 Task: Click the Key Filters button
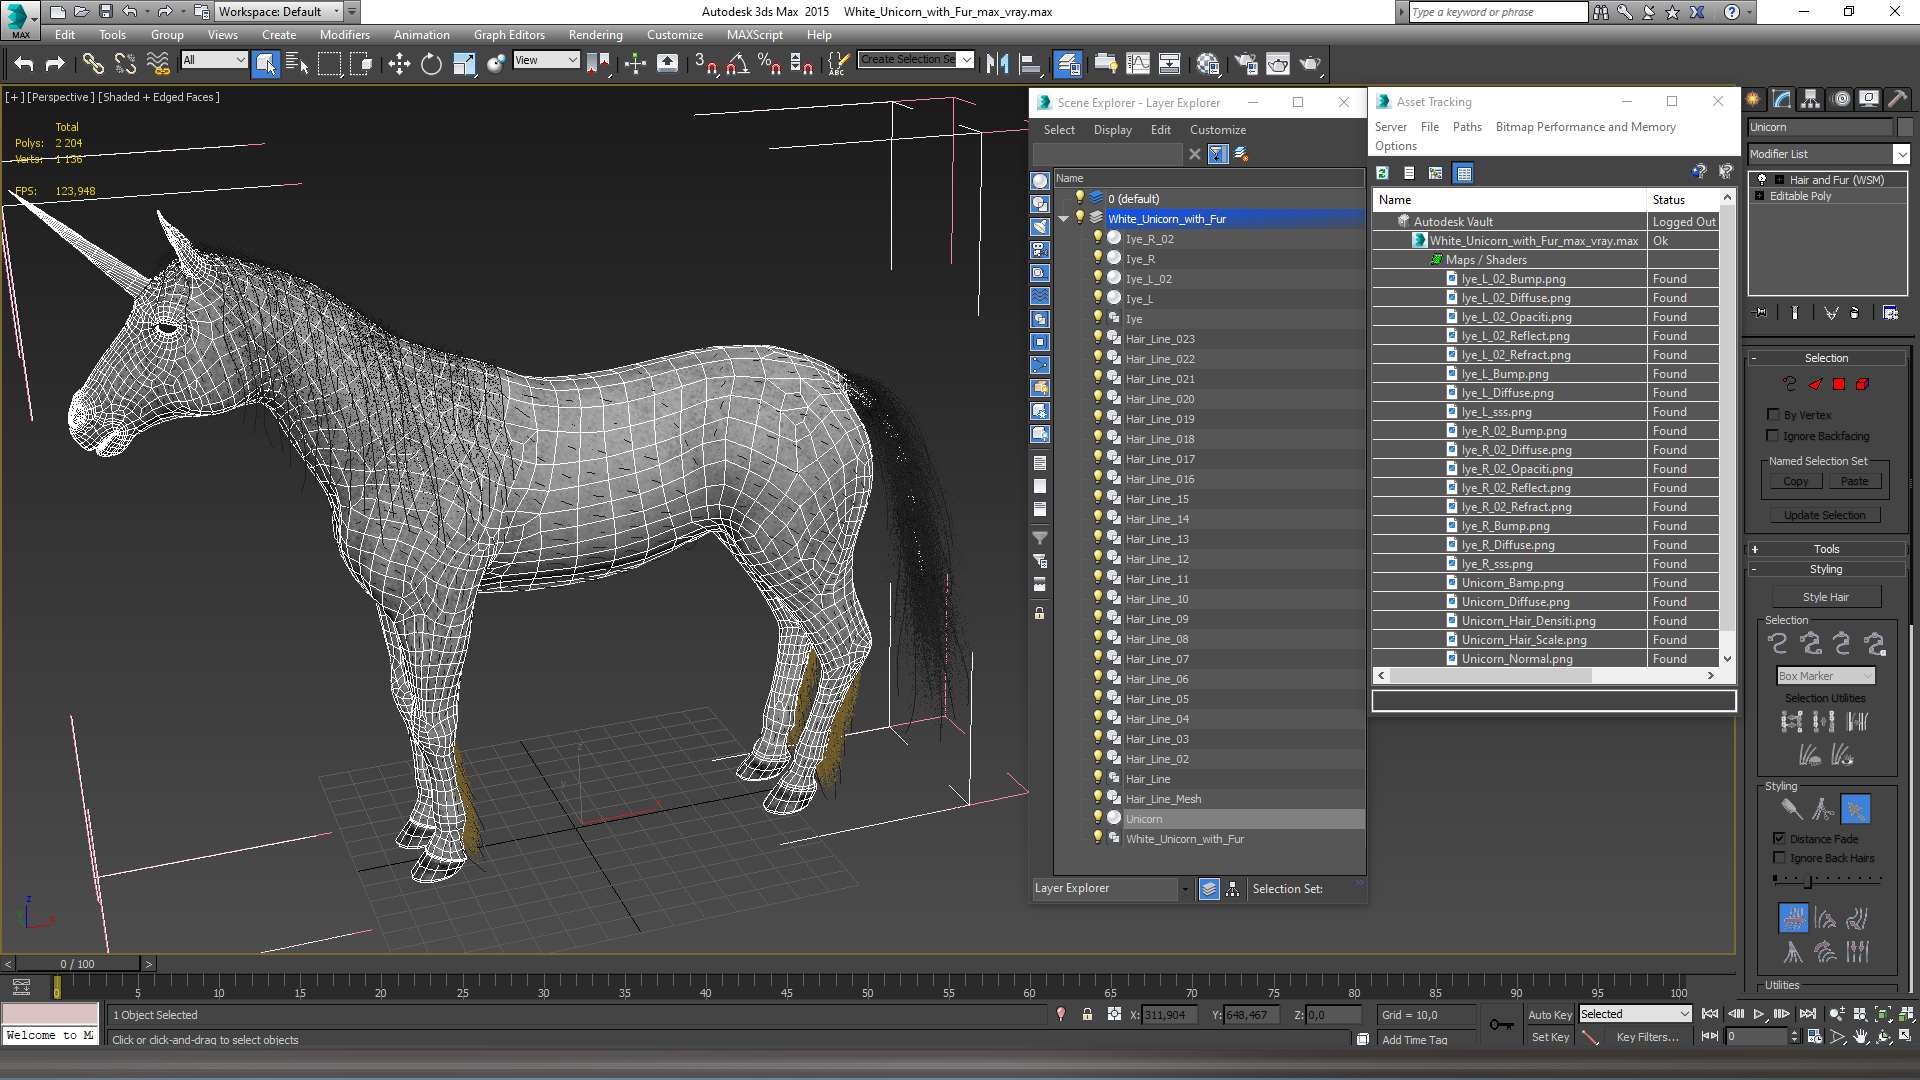click(x=1647, y=1037)
